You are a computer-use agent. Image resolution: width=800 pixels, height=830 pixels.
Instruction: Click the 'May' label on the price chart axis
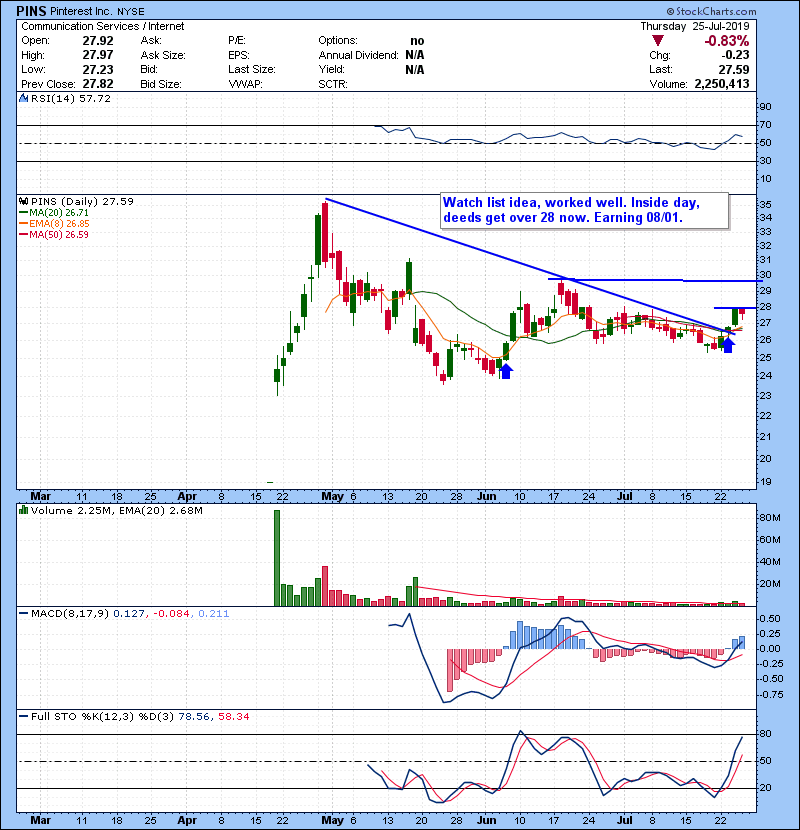(x=332, y=497)
